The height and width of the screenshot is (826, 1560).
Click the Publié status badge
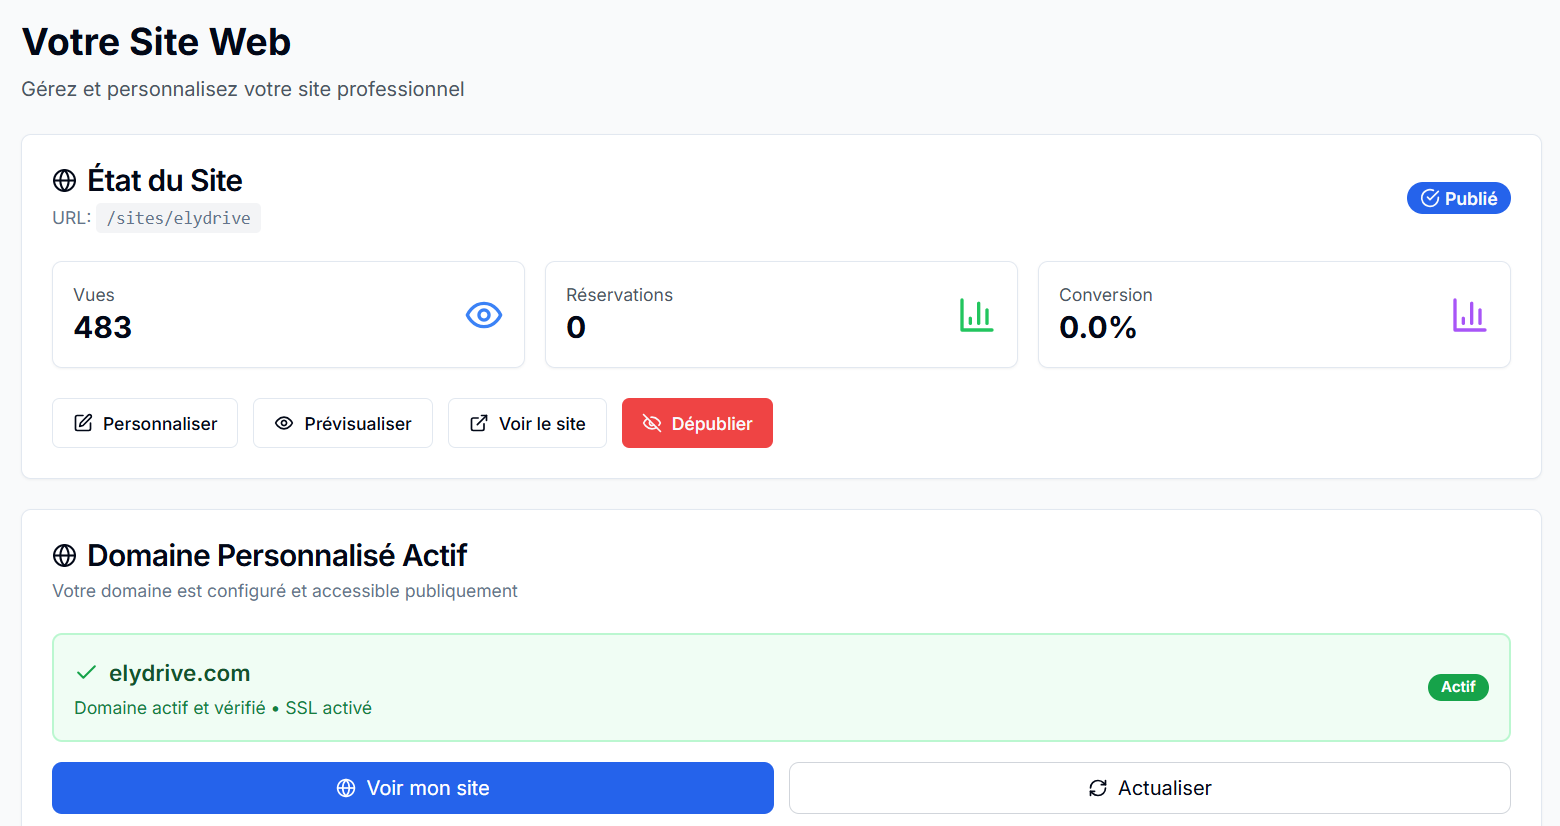(1459, 197)
